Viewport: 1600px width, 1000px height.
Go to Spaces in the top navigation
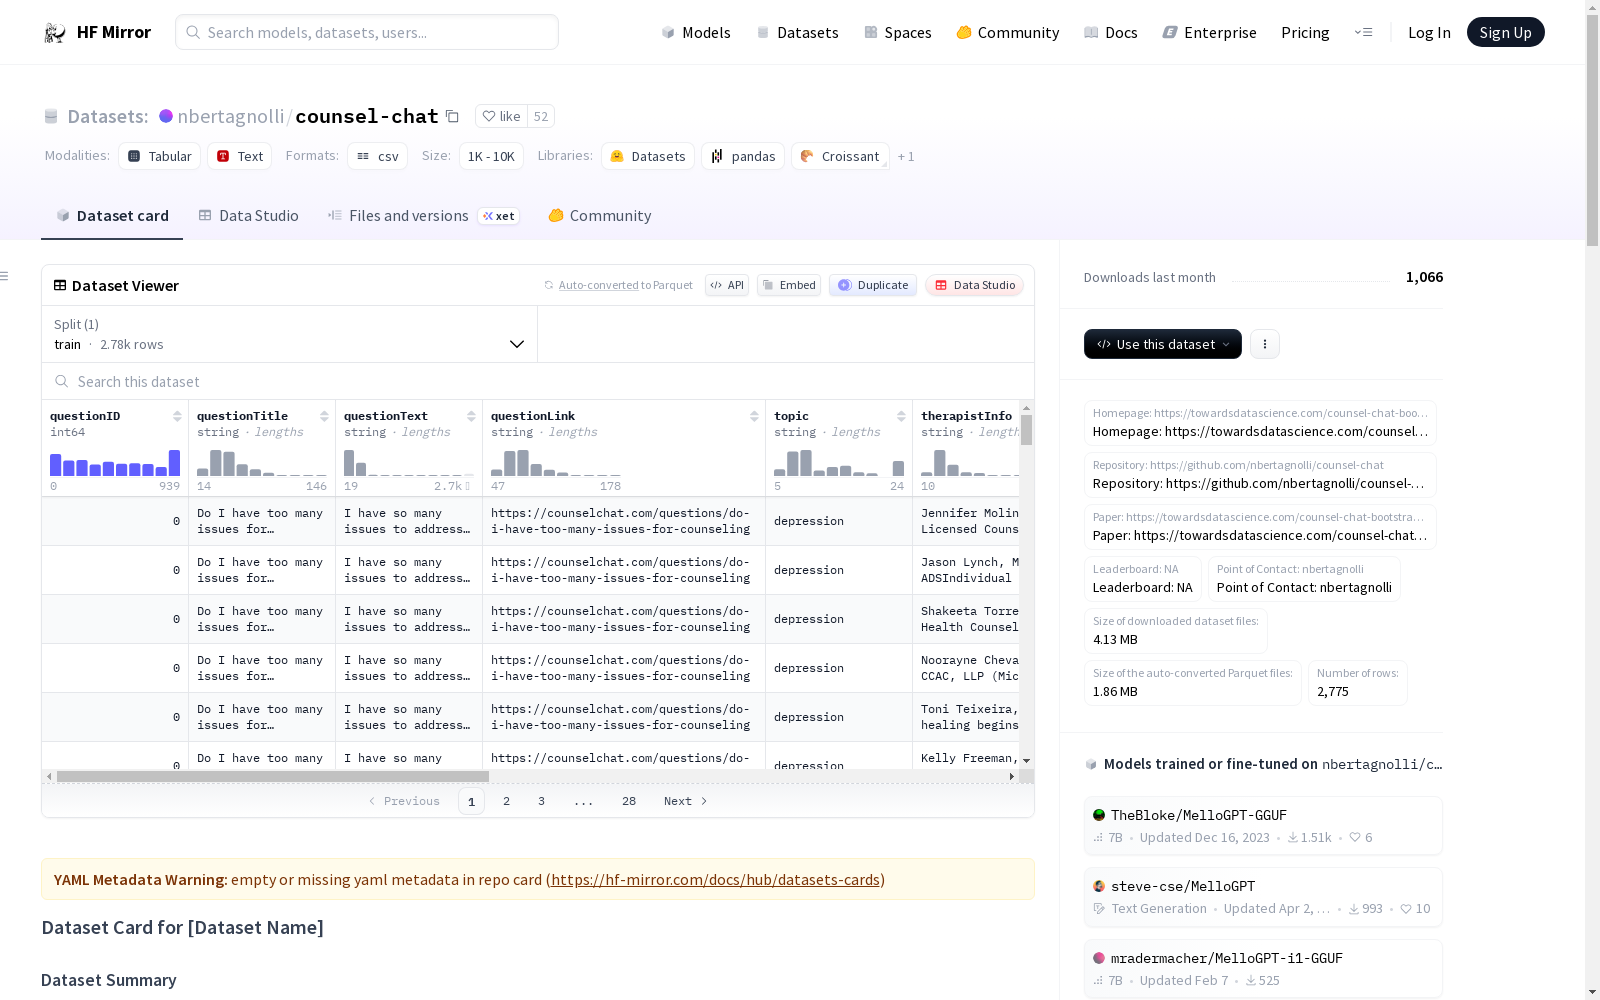tap(898, 32)
